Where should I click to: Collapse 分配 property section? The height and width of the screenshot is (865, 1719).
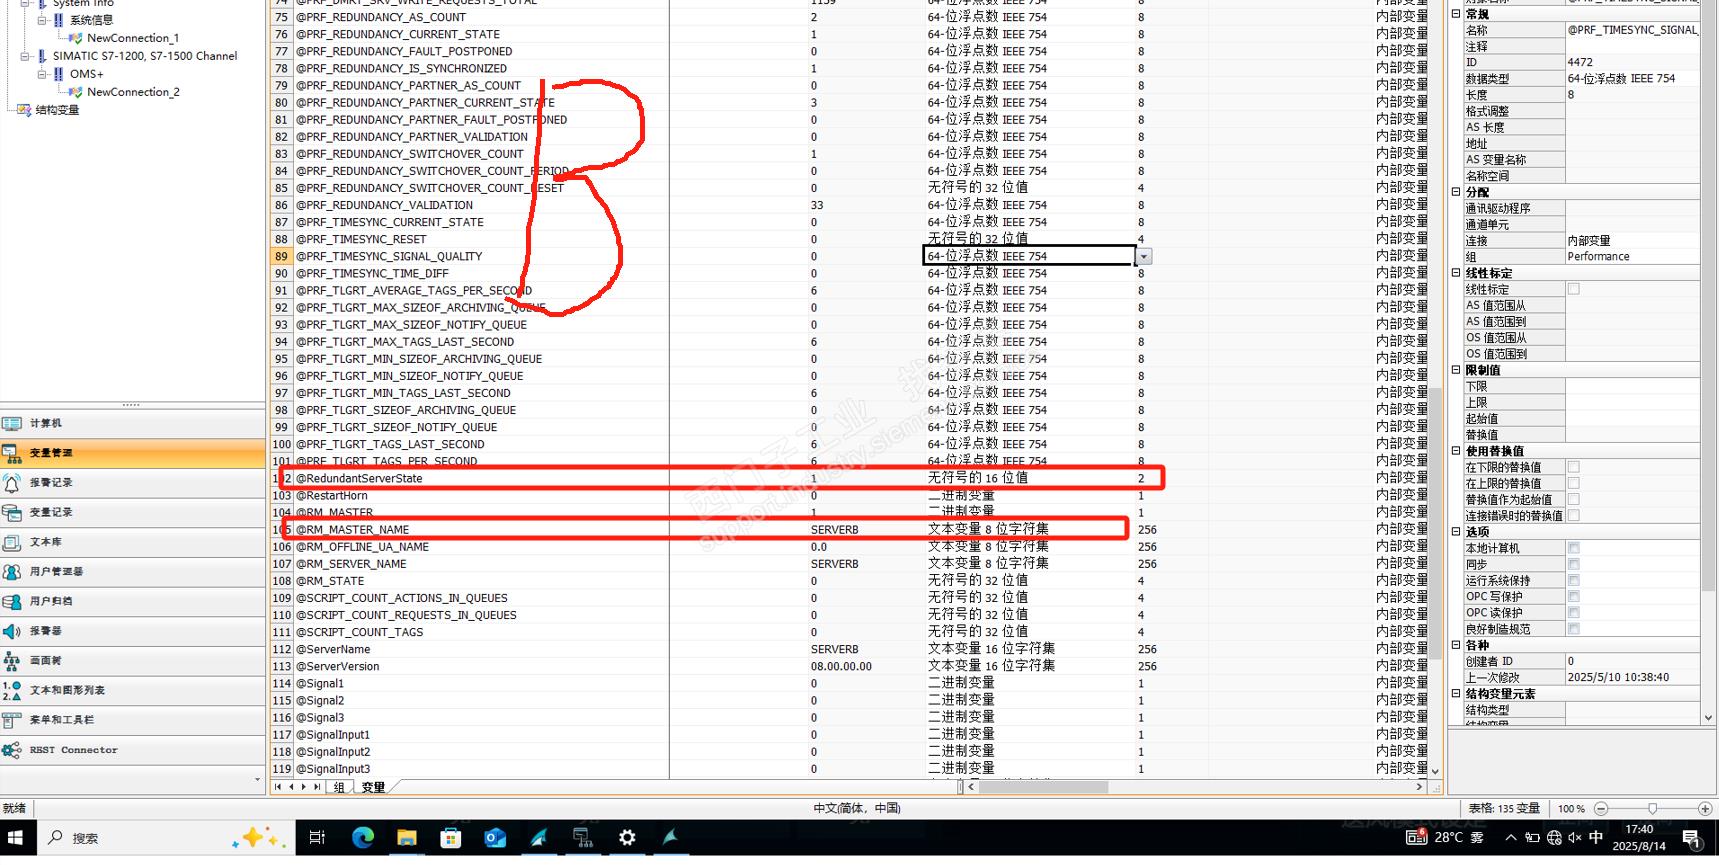tap(1456, 192)
